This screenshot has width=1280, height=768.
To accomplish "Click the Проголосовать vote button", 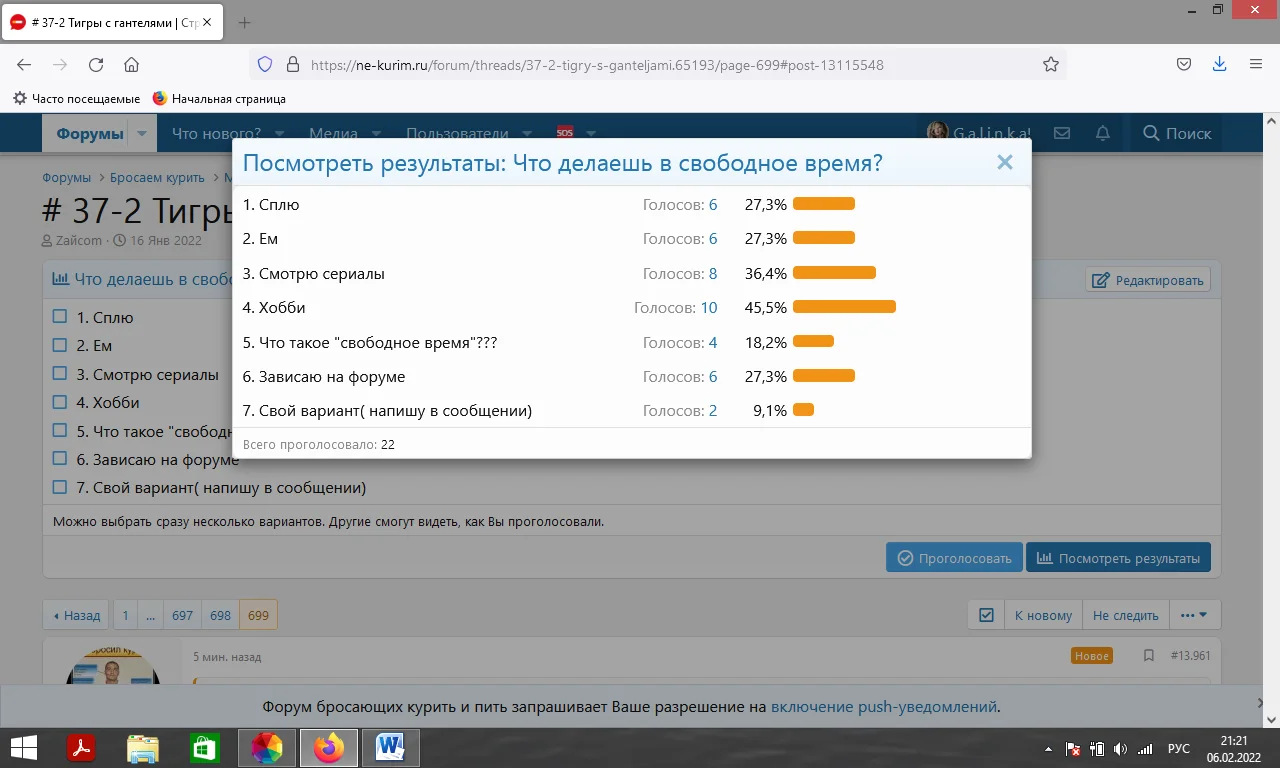I will [953, 558].
